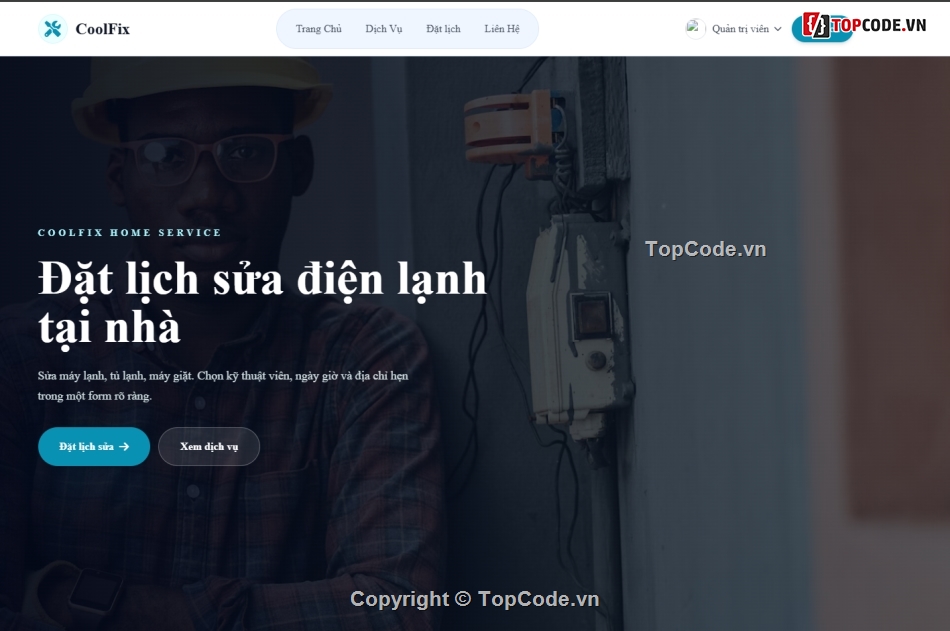Click the COOLFIX HOME SERVICE text
The width and height of the screenshot is (950, 631).
(x=130, y=233)
